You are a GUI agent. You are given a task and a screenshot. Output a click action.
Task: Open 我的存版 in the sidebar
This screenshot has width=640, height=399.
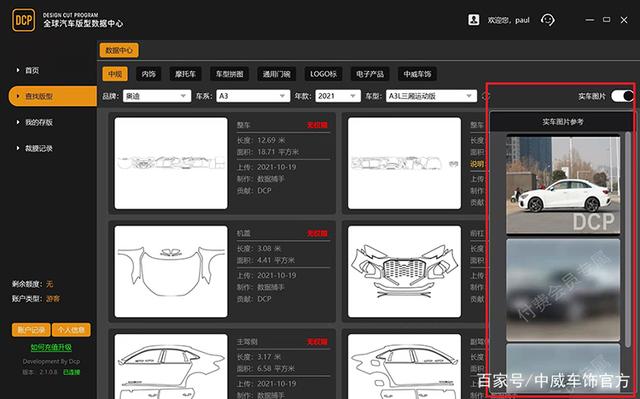coord(39,122)
